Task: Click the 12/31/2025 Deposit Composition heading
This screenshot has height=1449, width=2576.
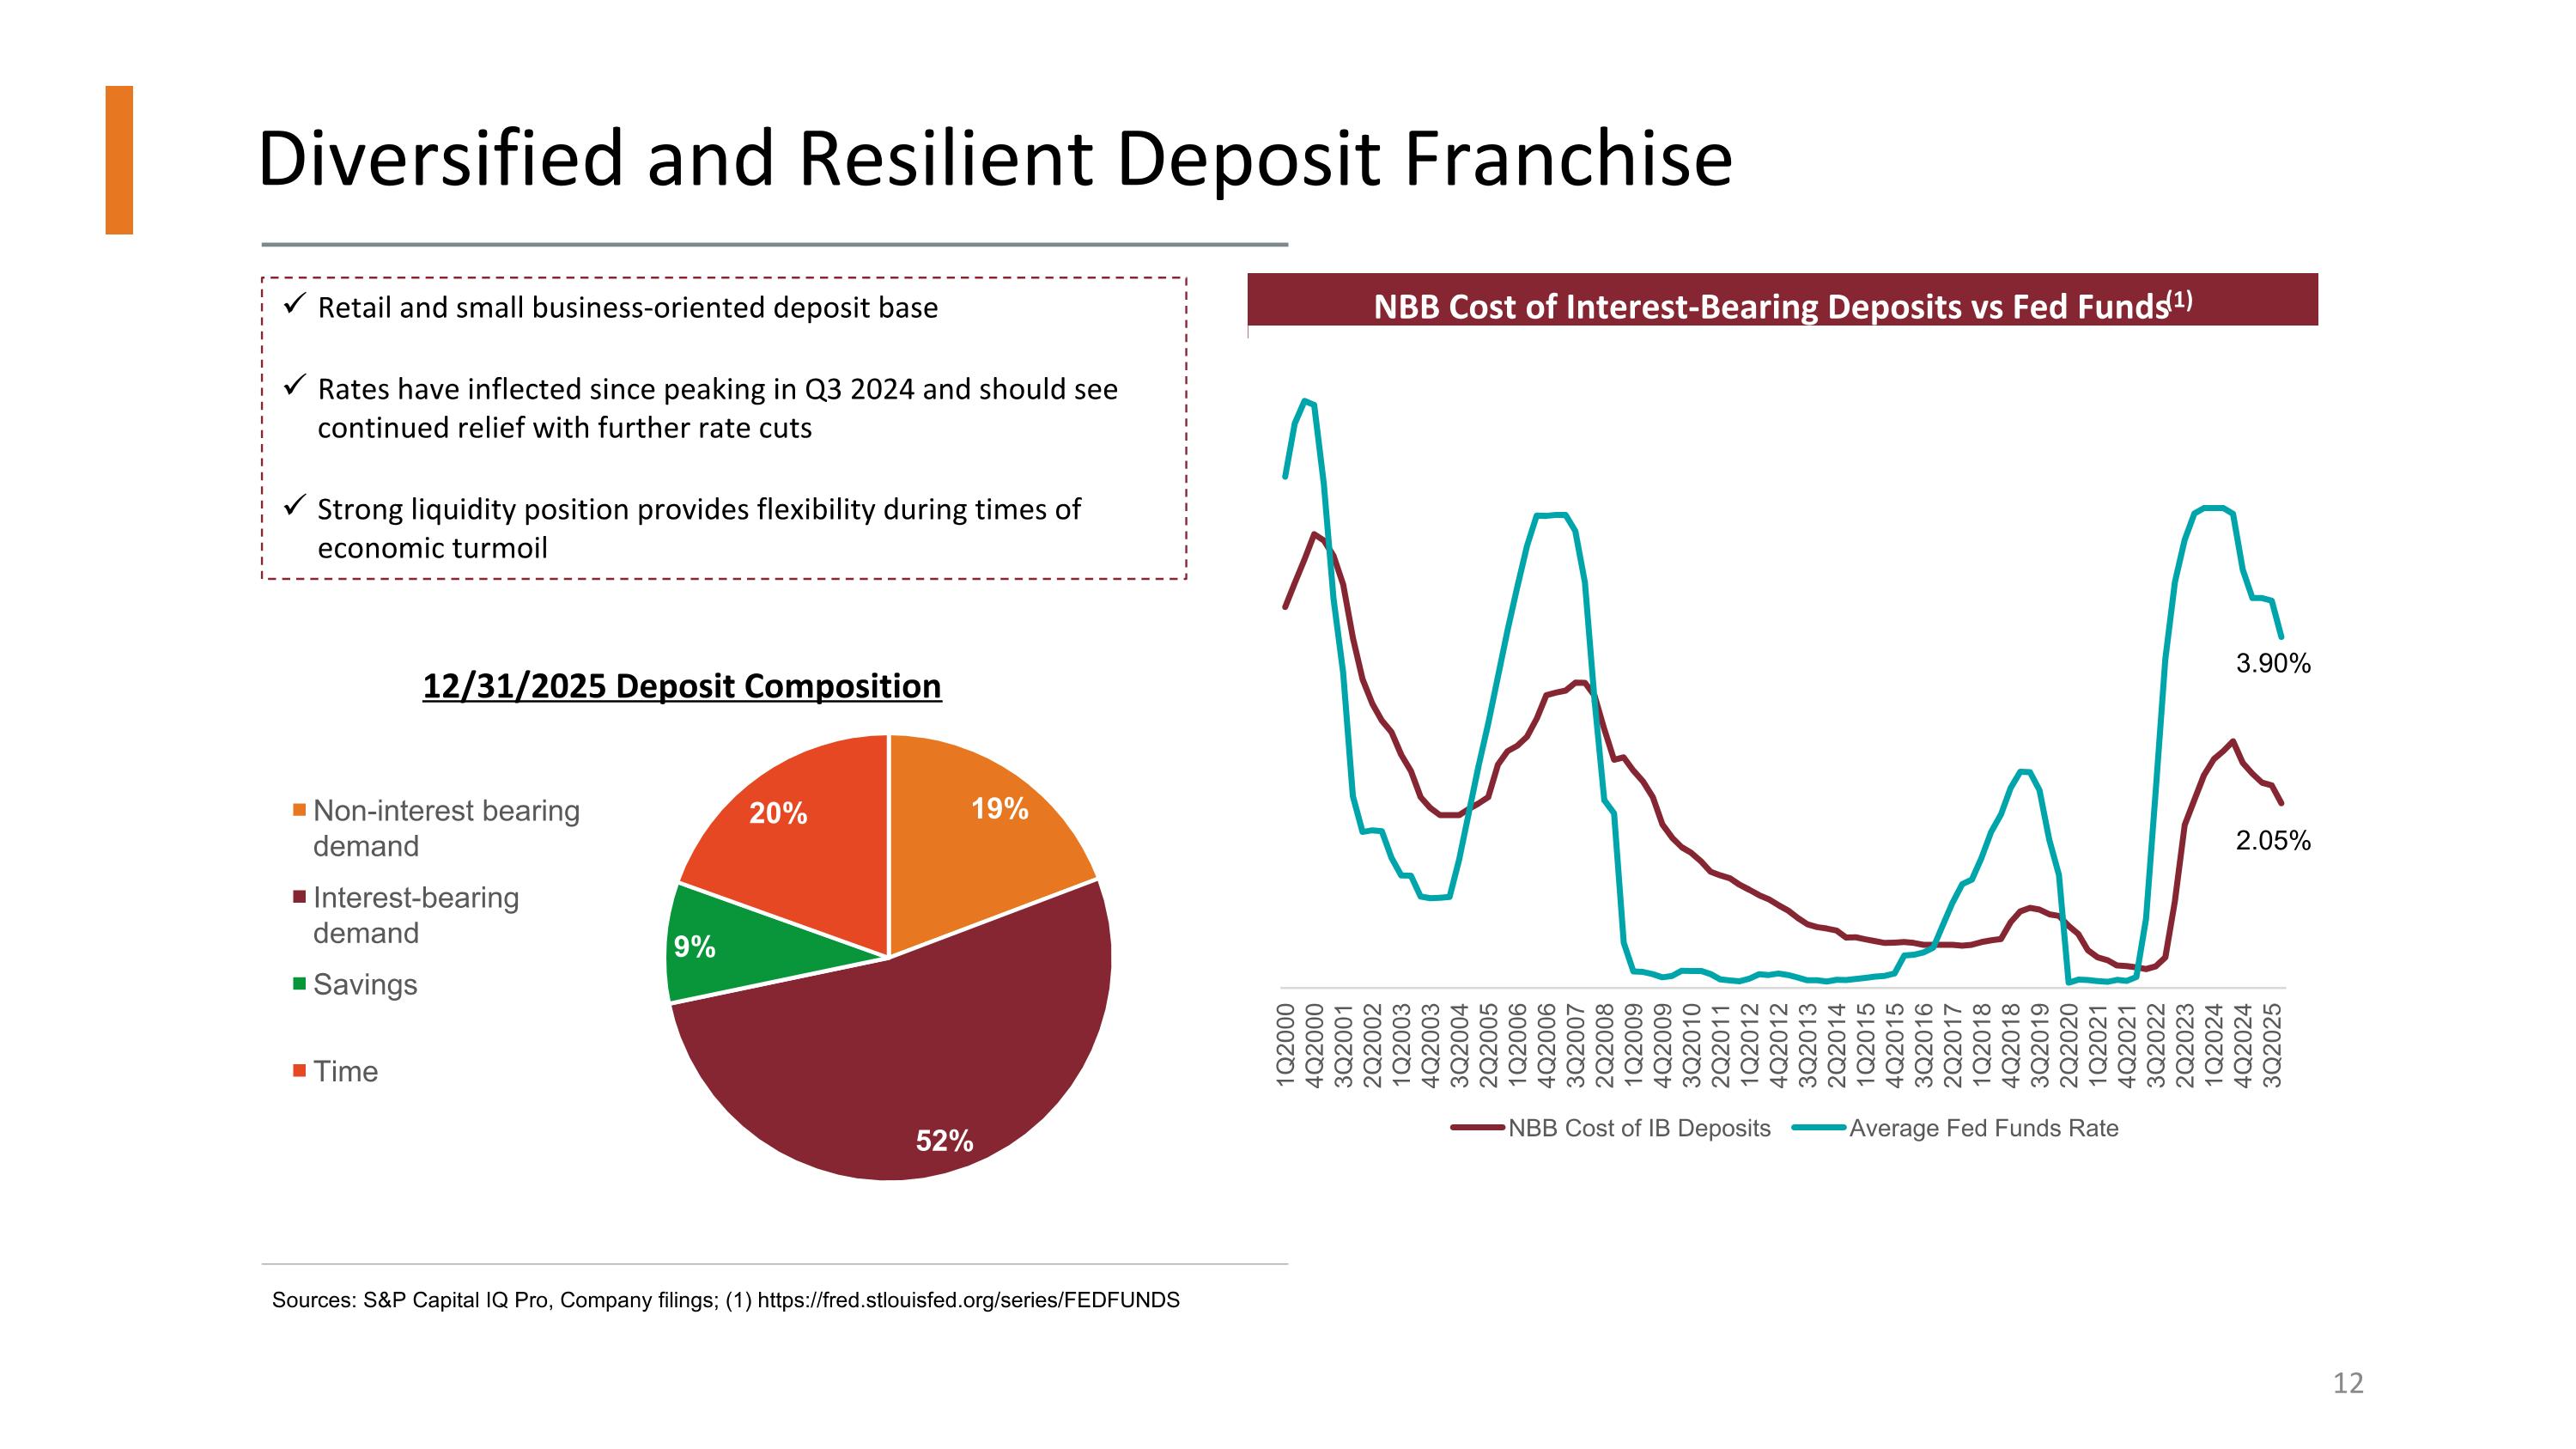Action: tap(681, 686)
